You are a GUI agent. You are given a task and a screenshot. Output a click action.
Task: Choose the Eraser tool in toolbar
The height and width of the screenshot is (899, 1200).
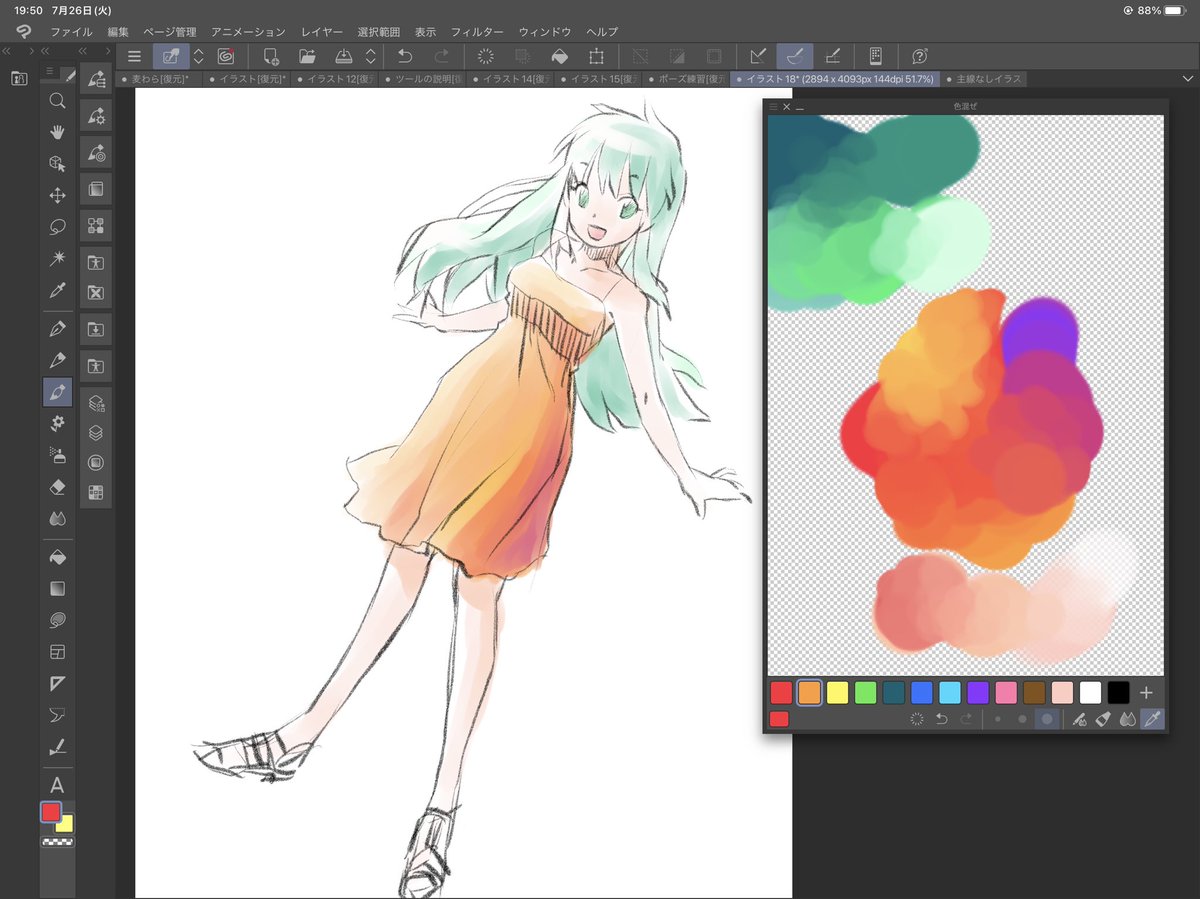(58, 486)
